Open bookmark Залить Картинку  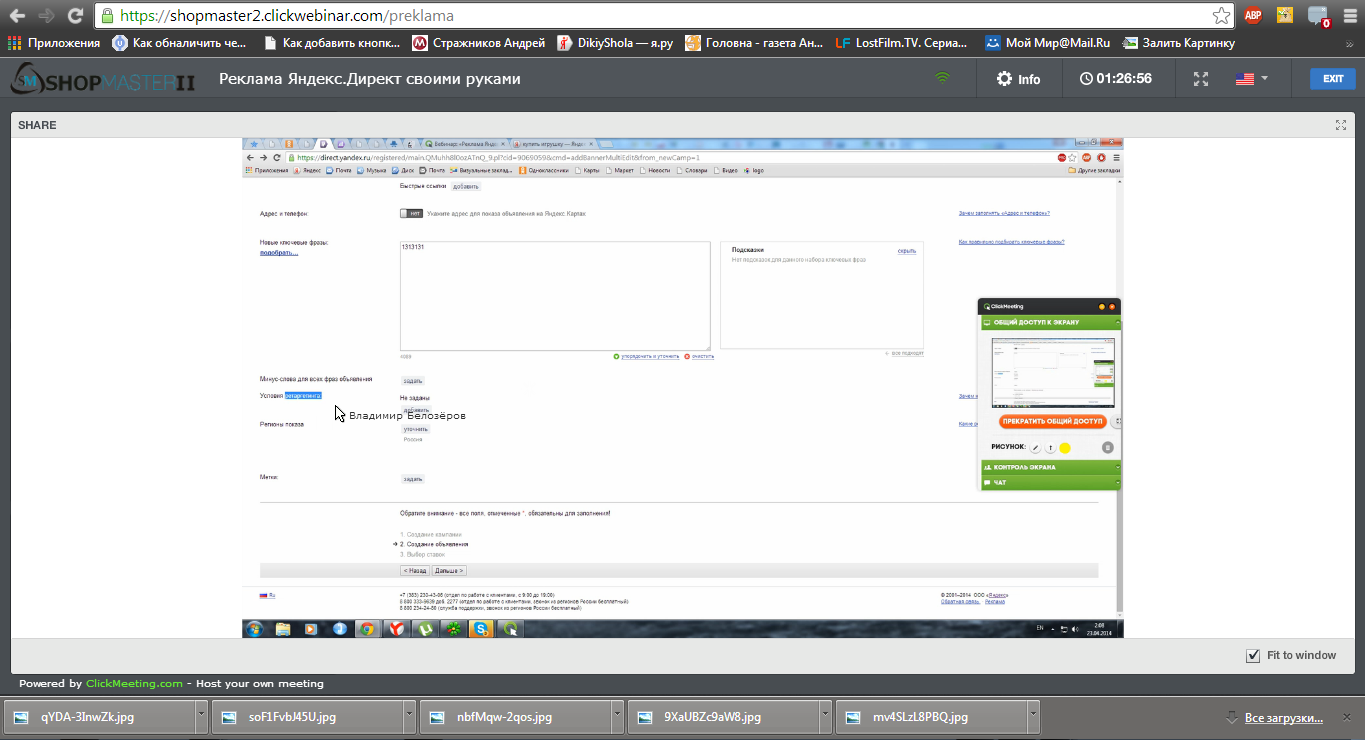[x=1178, y=43]
